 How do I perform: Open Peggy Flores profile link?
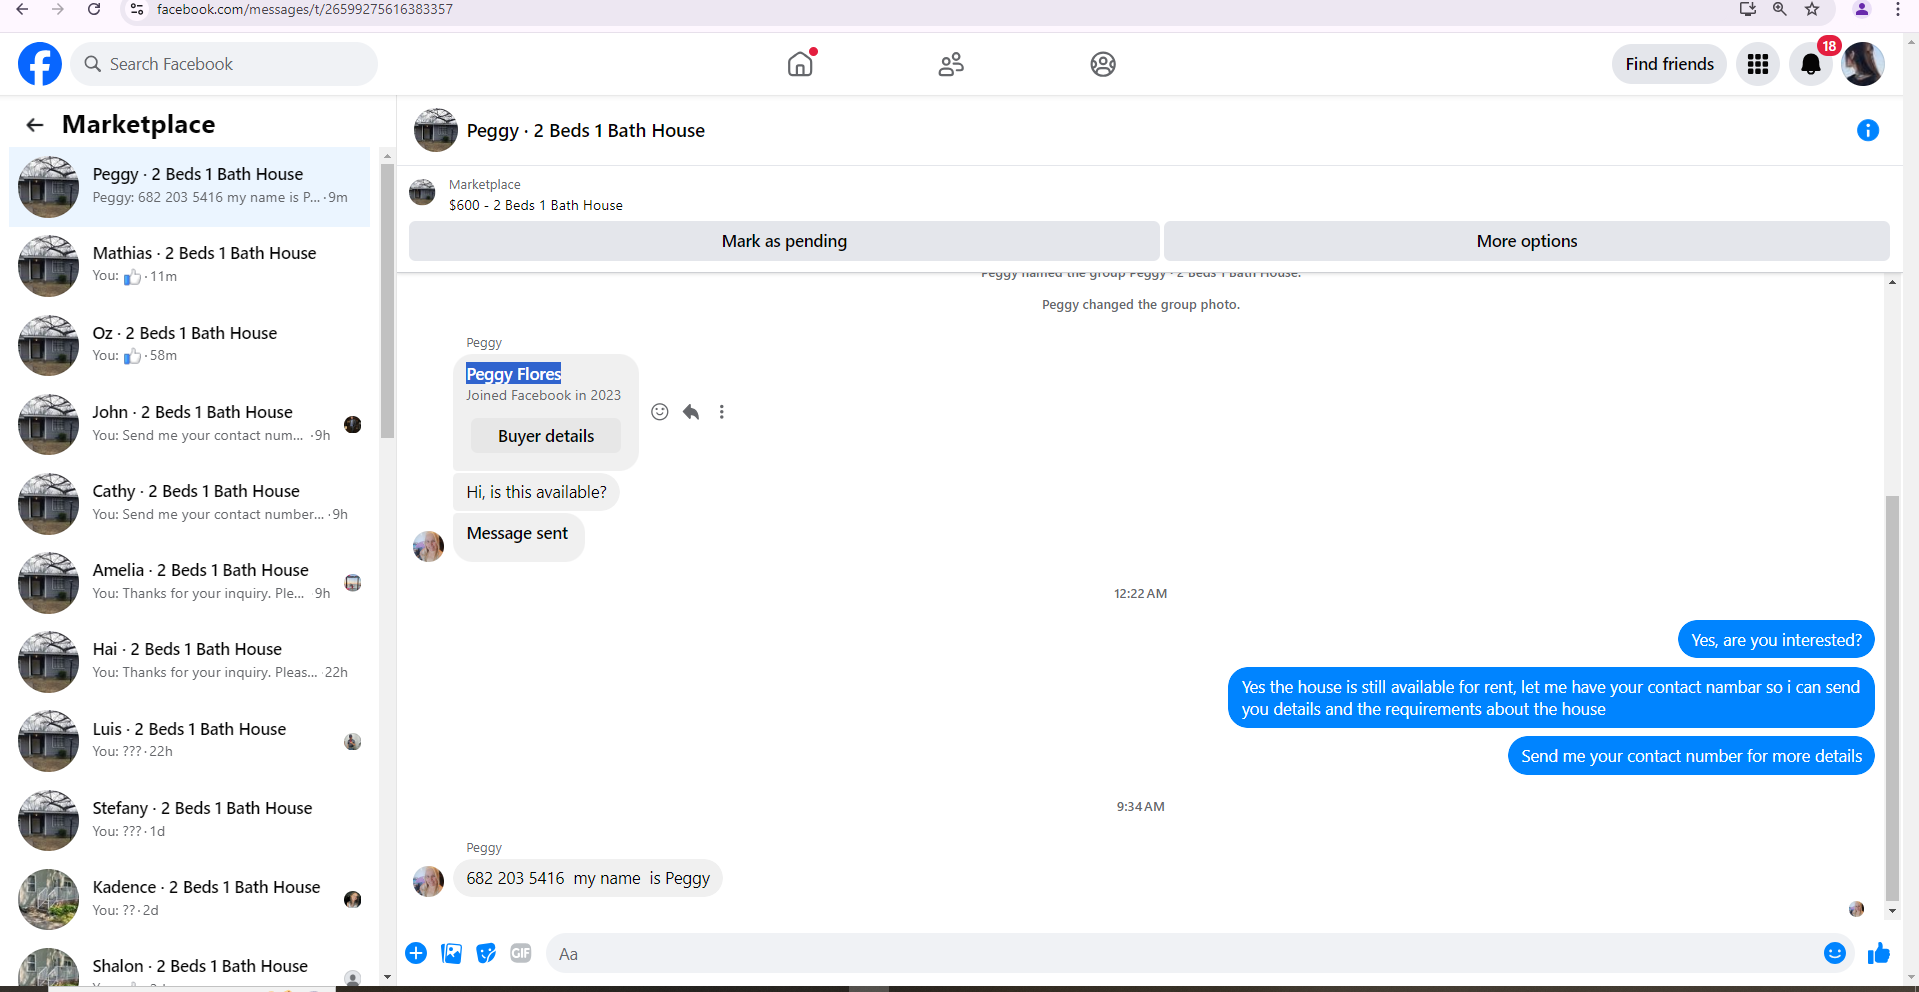[514, 374]
